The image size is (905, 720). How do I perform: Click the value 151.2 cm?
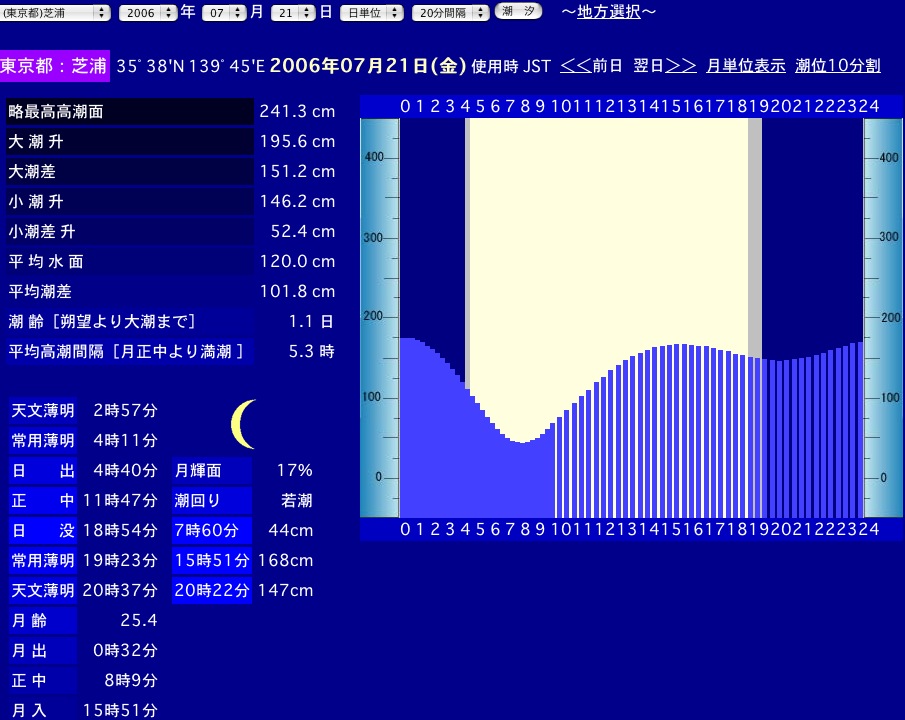(x=297, y=171)
